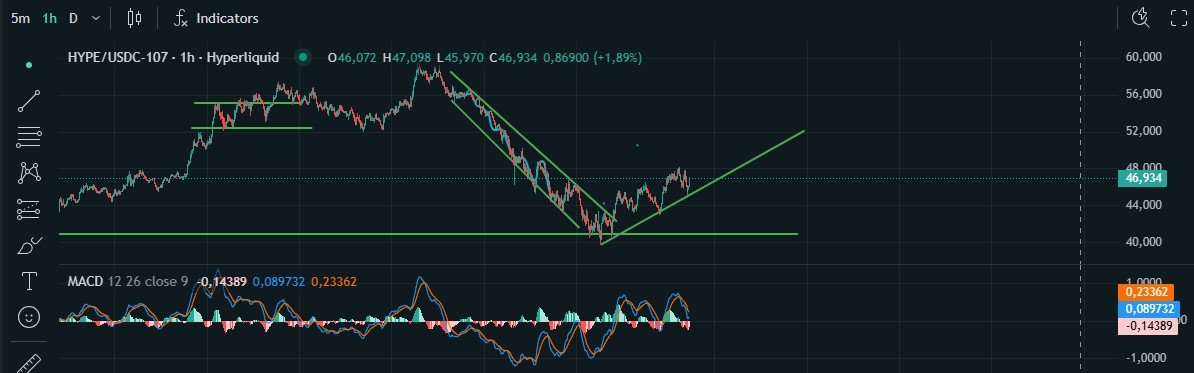This screenshot has width=1194, height=373.
Task: Click the low value L45,970
Action: (461, 57)
